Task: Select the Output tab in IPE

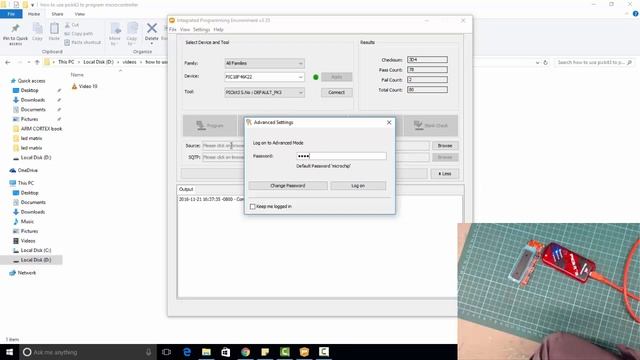Action: pyautogui.click(x=186, y=189)
